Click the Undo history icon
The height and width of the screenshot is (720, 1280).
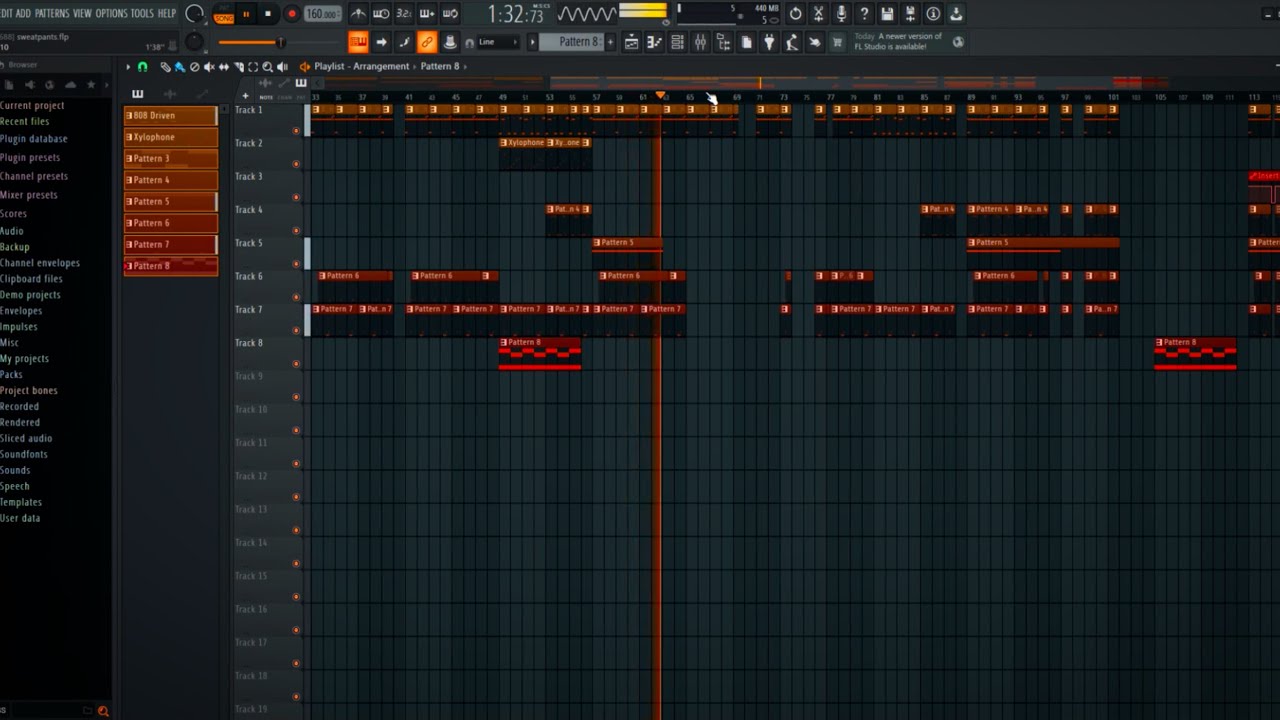795,14
